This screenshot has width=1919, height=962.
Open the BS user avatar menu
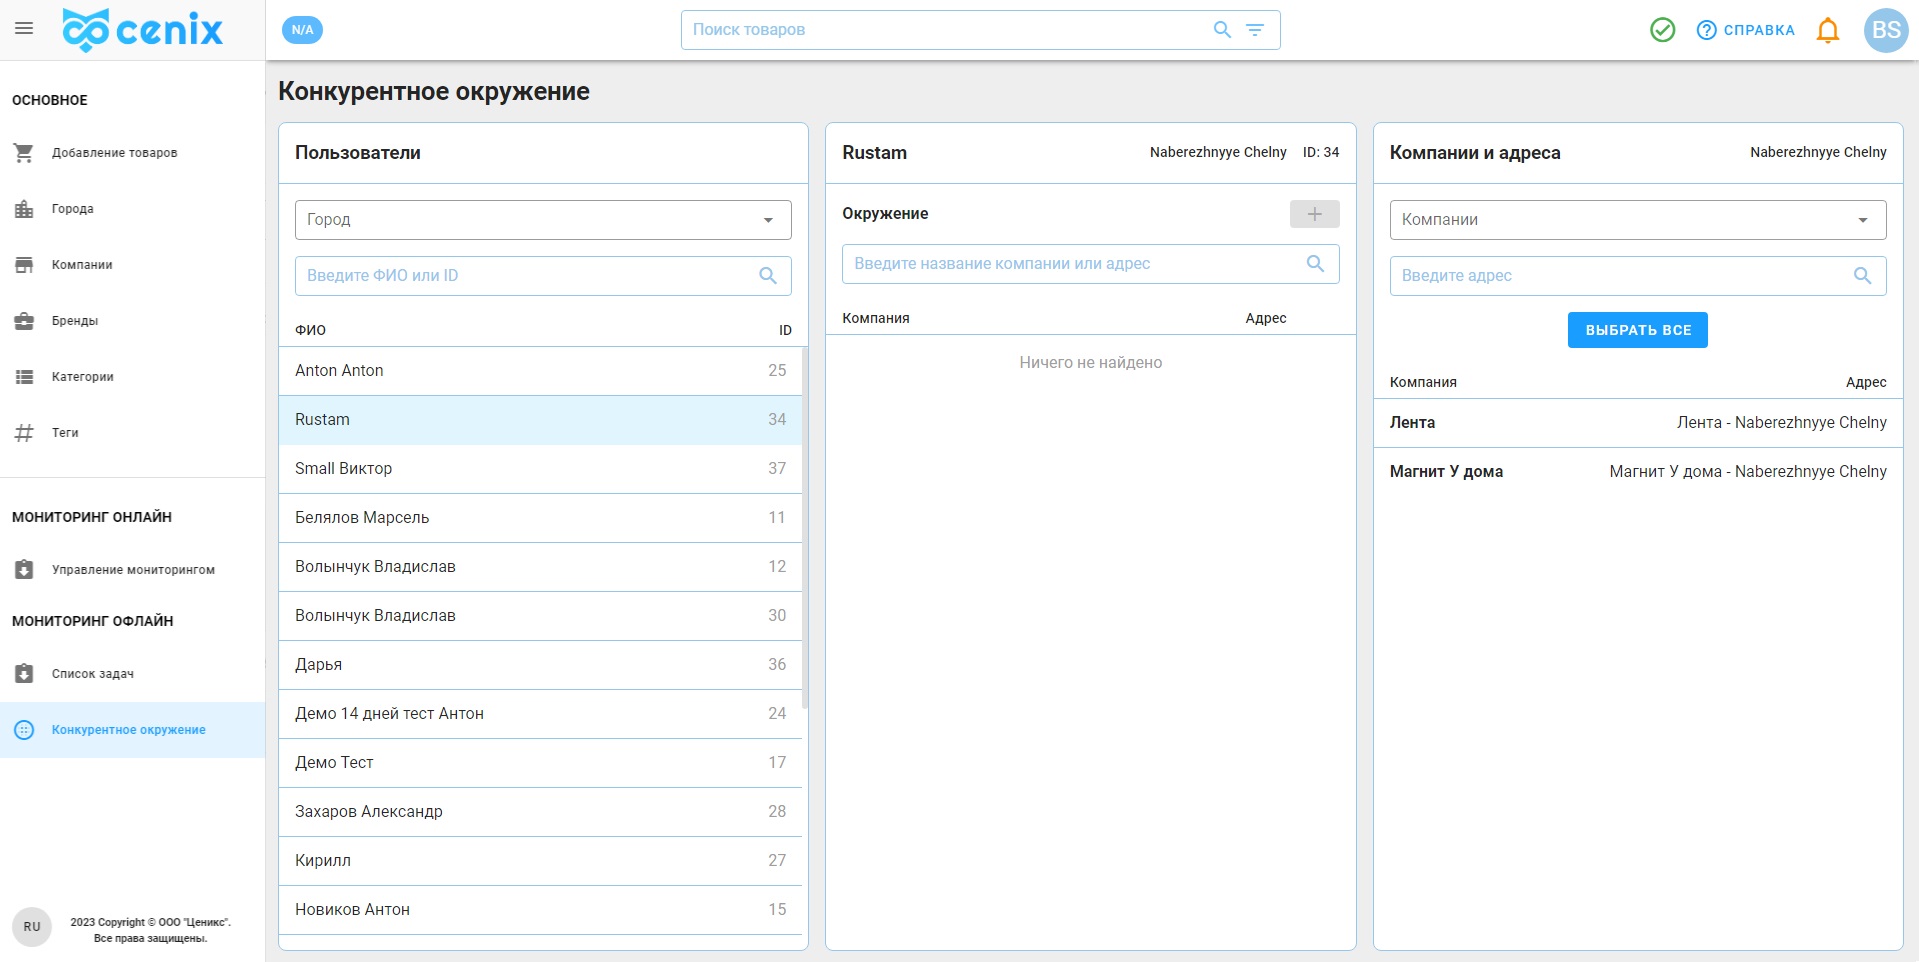[x=1886, y=30]
